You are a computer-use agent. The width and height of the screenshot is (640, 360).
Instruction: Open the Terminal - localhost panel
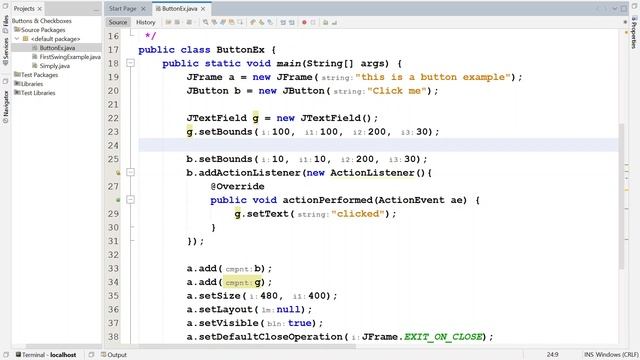pos(46,355)
